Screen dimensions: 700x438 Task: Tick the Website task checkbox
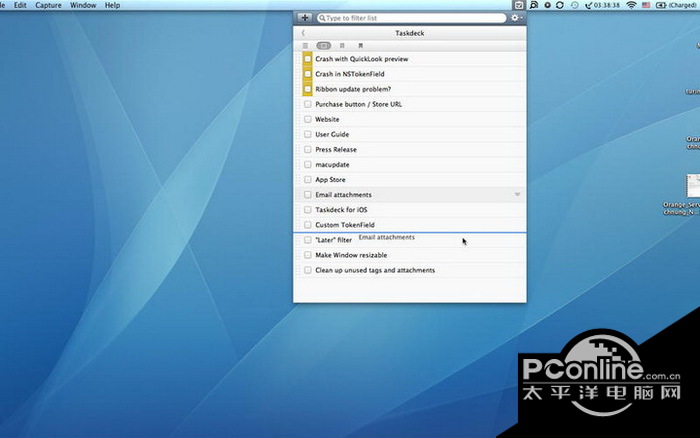click(308, 119)
